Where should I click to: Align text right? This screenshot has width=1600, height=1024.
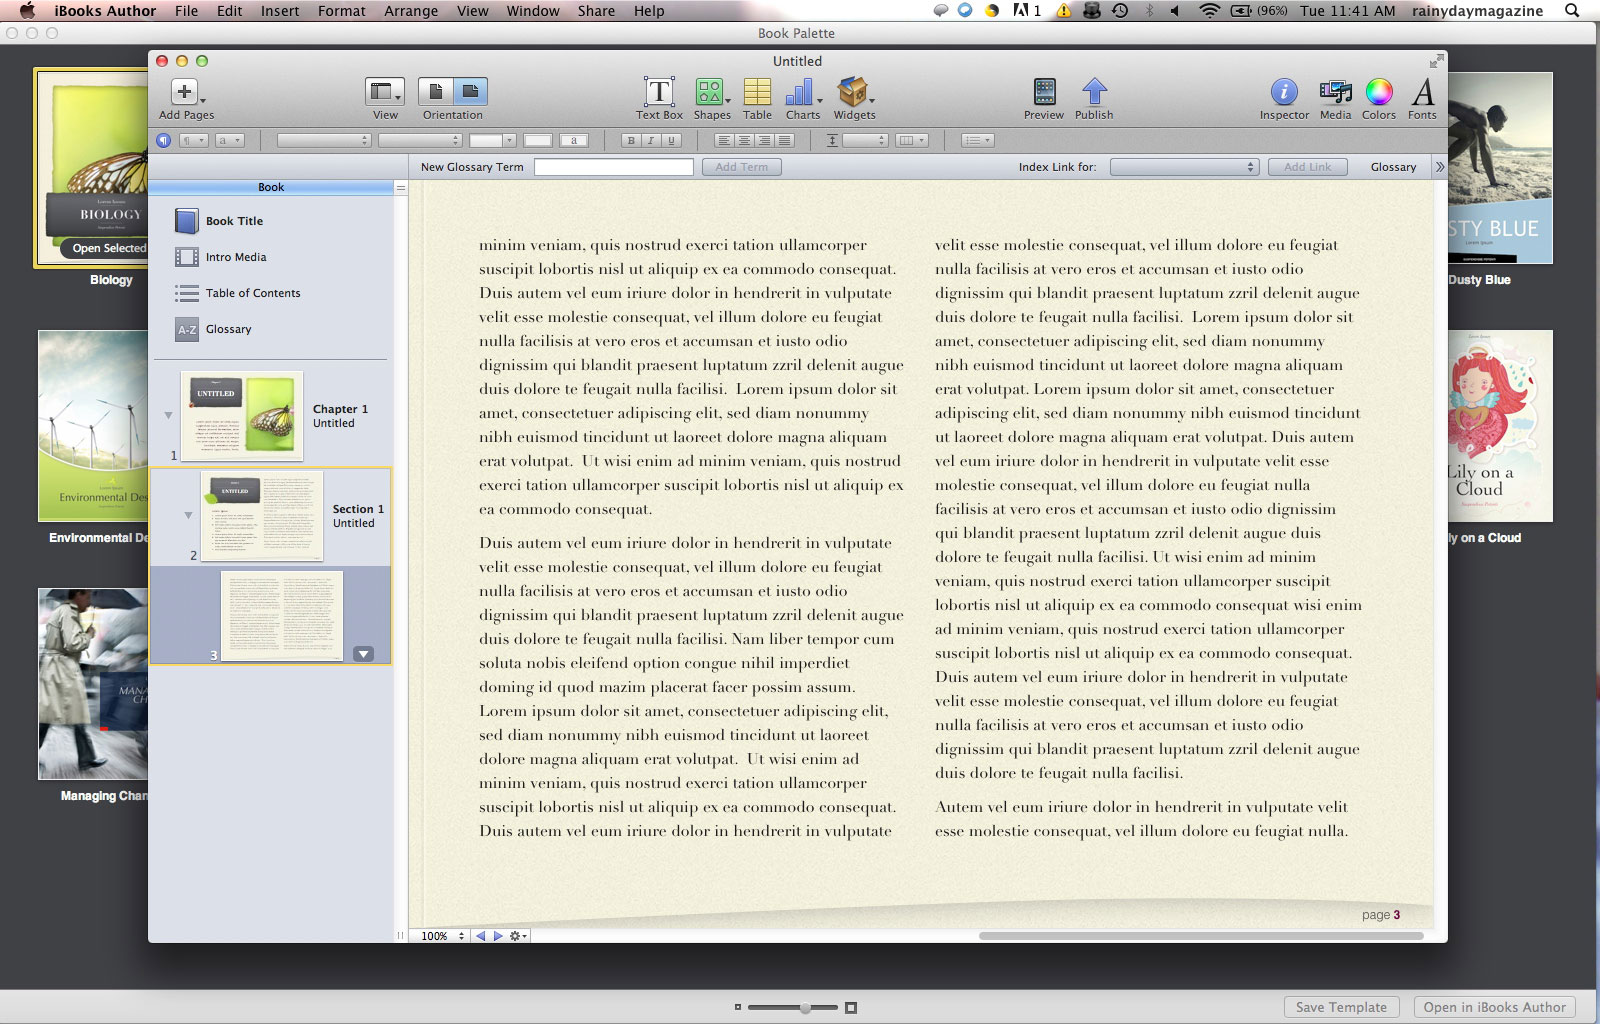click(x=764, y=140)
